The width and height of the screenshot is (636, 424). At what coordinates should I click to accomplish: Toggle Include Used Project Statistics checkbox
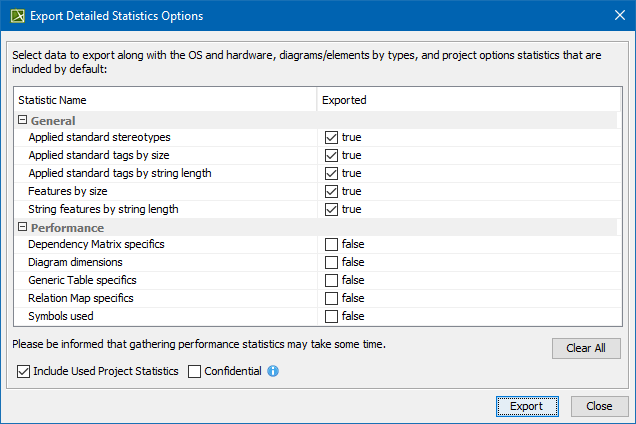(24, 371)
